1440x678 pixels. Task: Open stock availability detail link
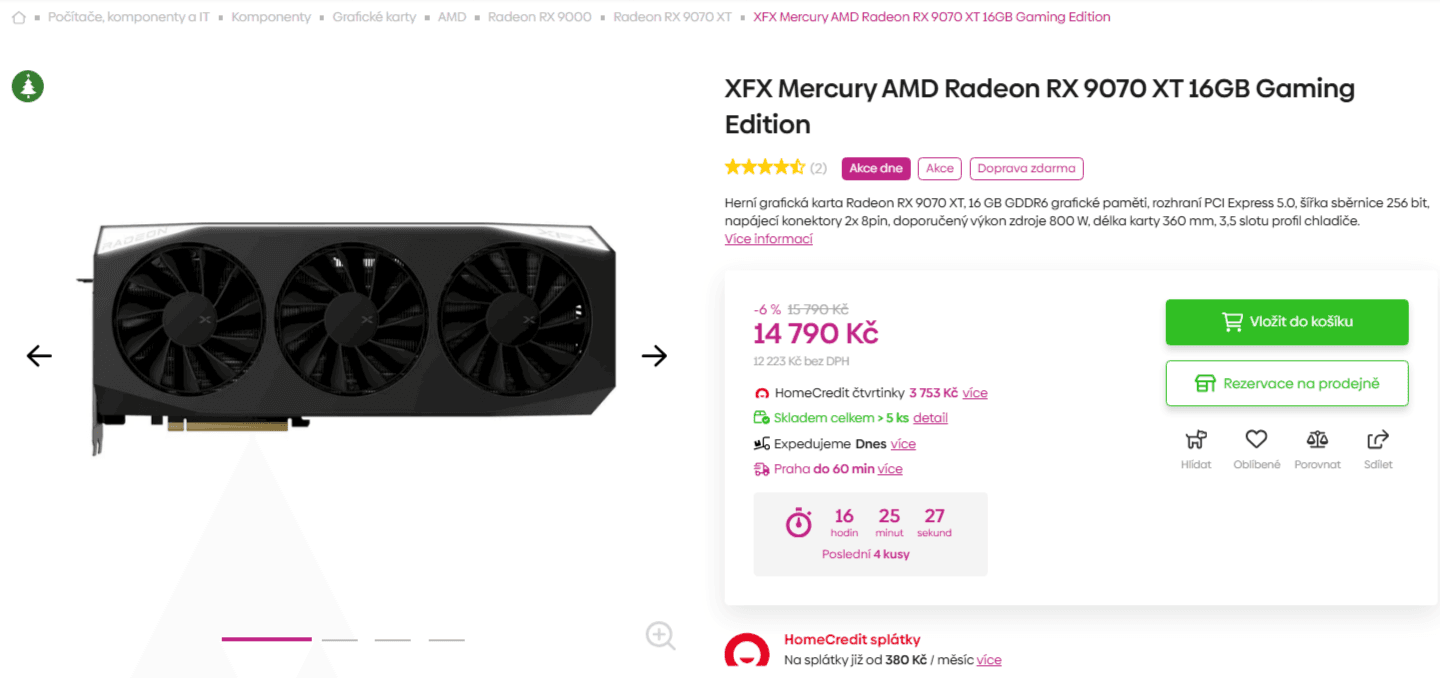click(x=930, y=417)
